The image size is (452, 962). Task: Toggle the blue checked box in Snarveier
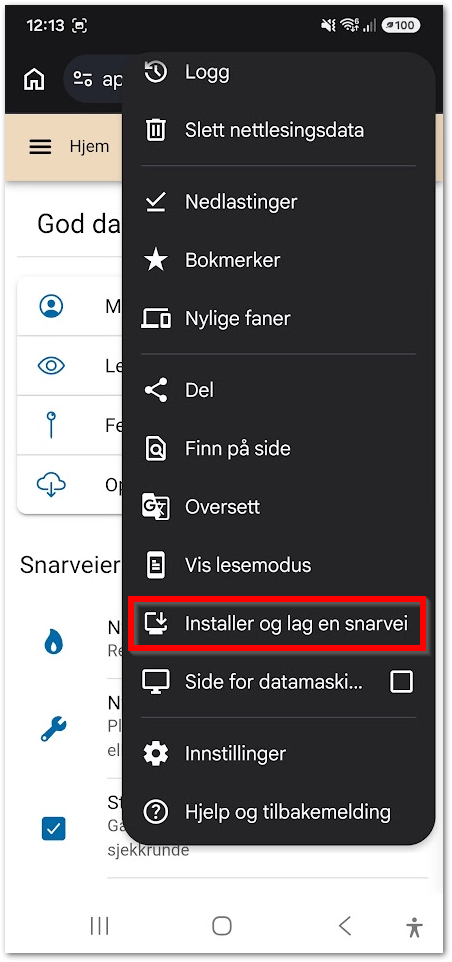click(x=53, y=829)
